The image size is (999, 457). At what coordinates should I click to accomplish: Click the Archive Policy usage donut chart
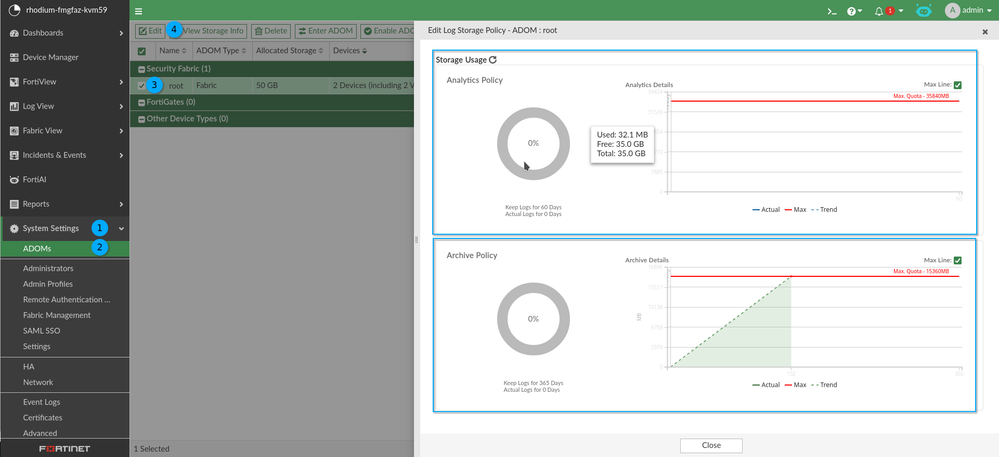click(x=533, y=318)
